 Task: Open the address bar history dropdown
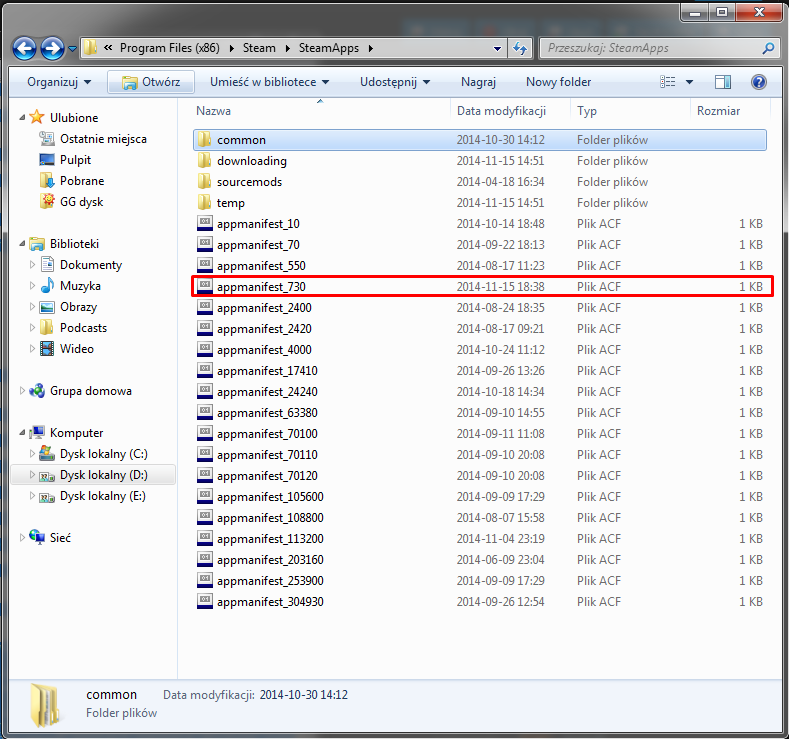497,48
